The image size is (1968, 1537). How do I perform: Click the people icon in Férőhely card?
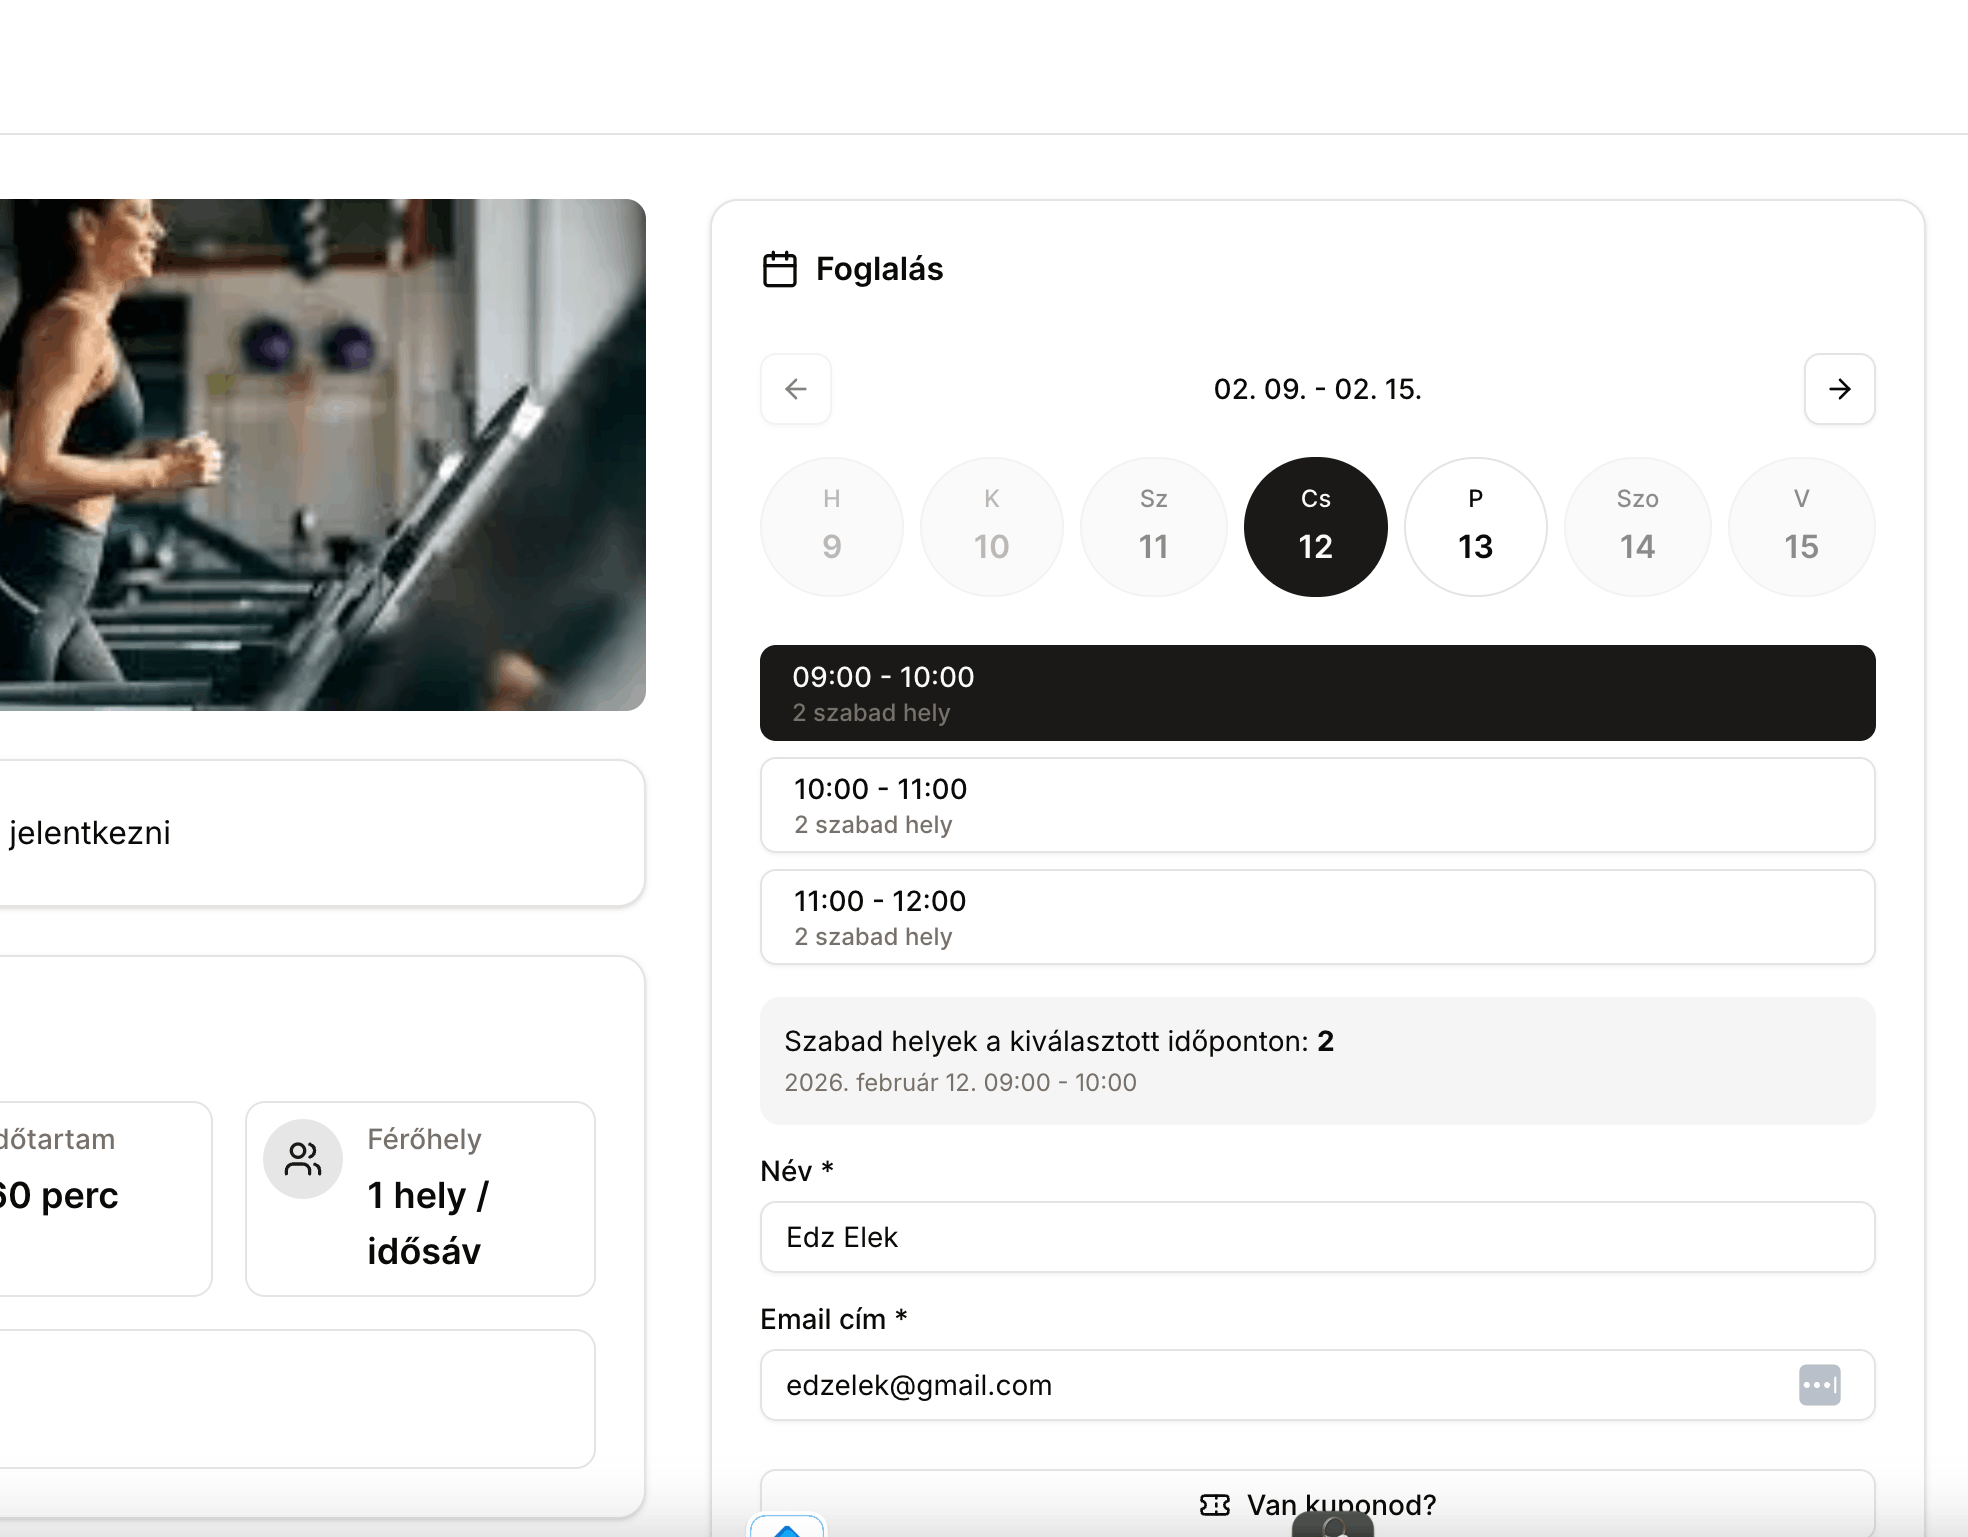[301, 1159]
